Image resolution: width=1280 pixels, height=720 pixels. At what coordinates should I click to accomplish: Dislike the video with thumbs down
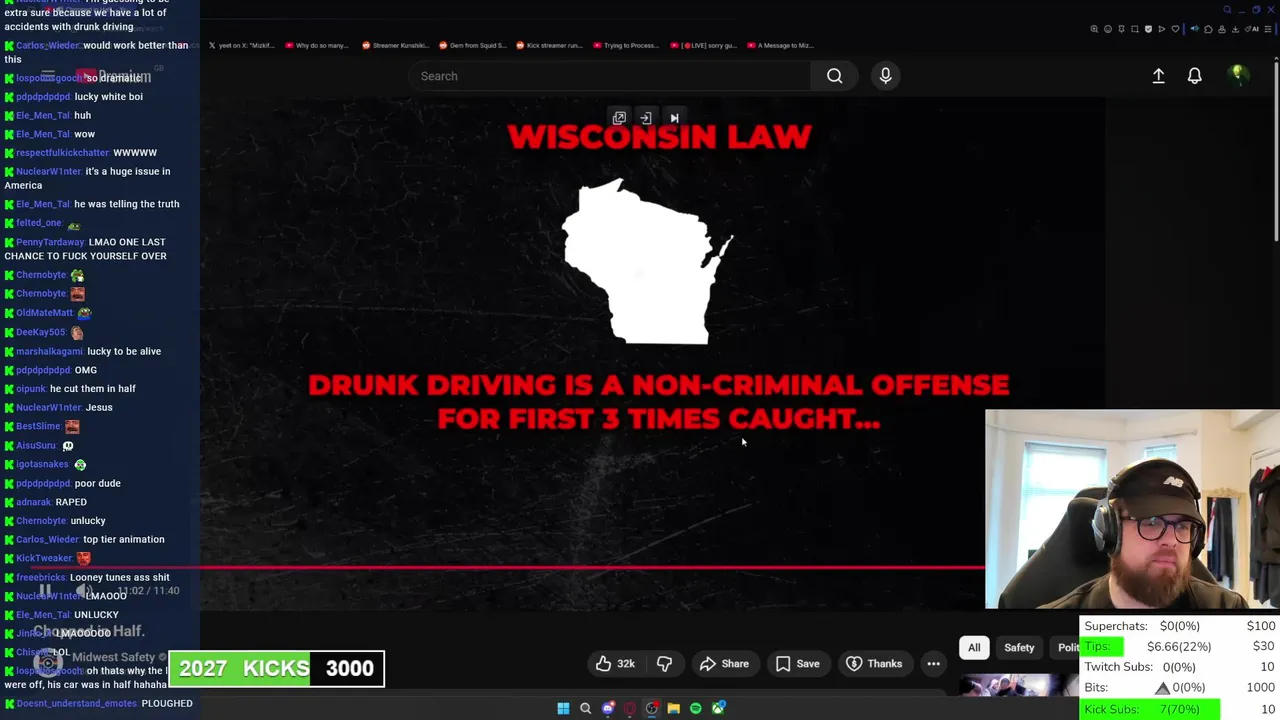(664, 664)
